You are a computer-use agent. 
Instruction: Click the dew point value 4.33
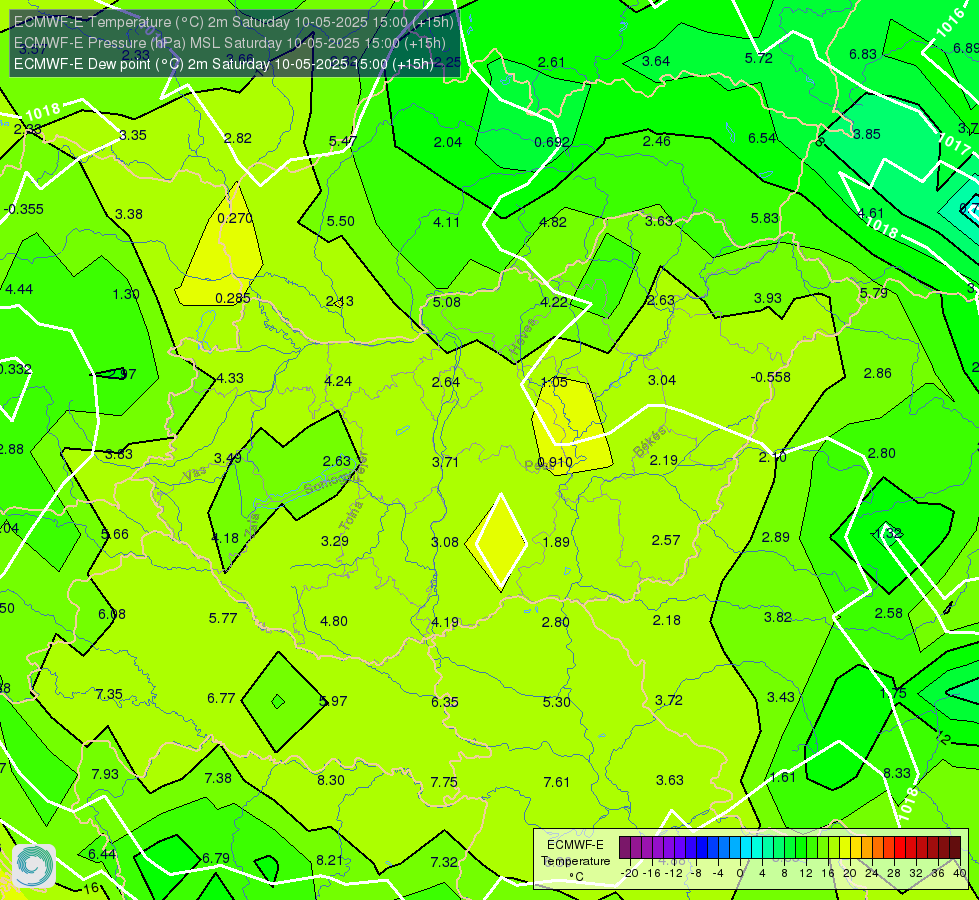[229, 378]
